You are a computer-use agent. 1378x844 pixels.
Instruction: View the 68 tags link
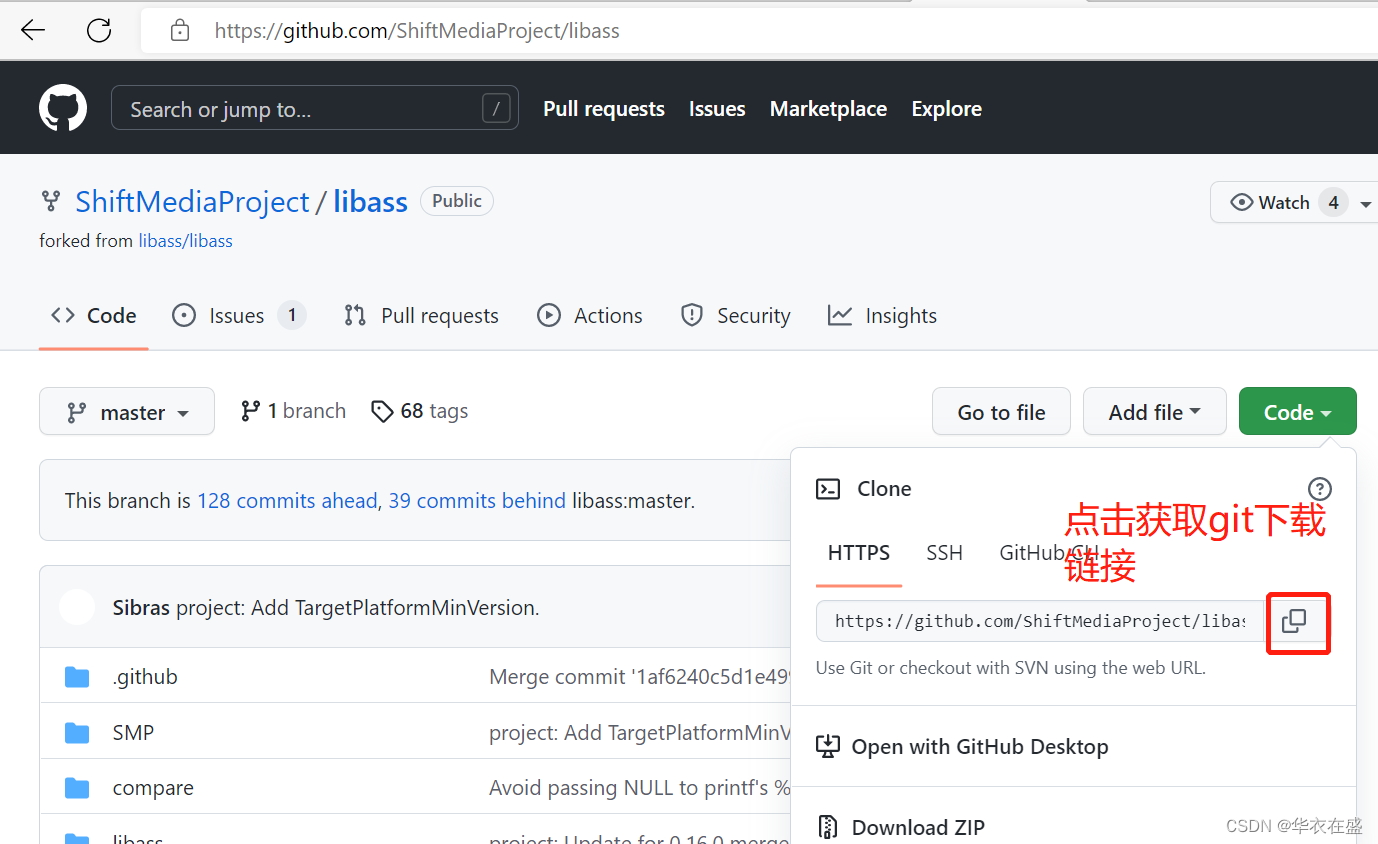point(419,411)
